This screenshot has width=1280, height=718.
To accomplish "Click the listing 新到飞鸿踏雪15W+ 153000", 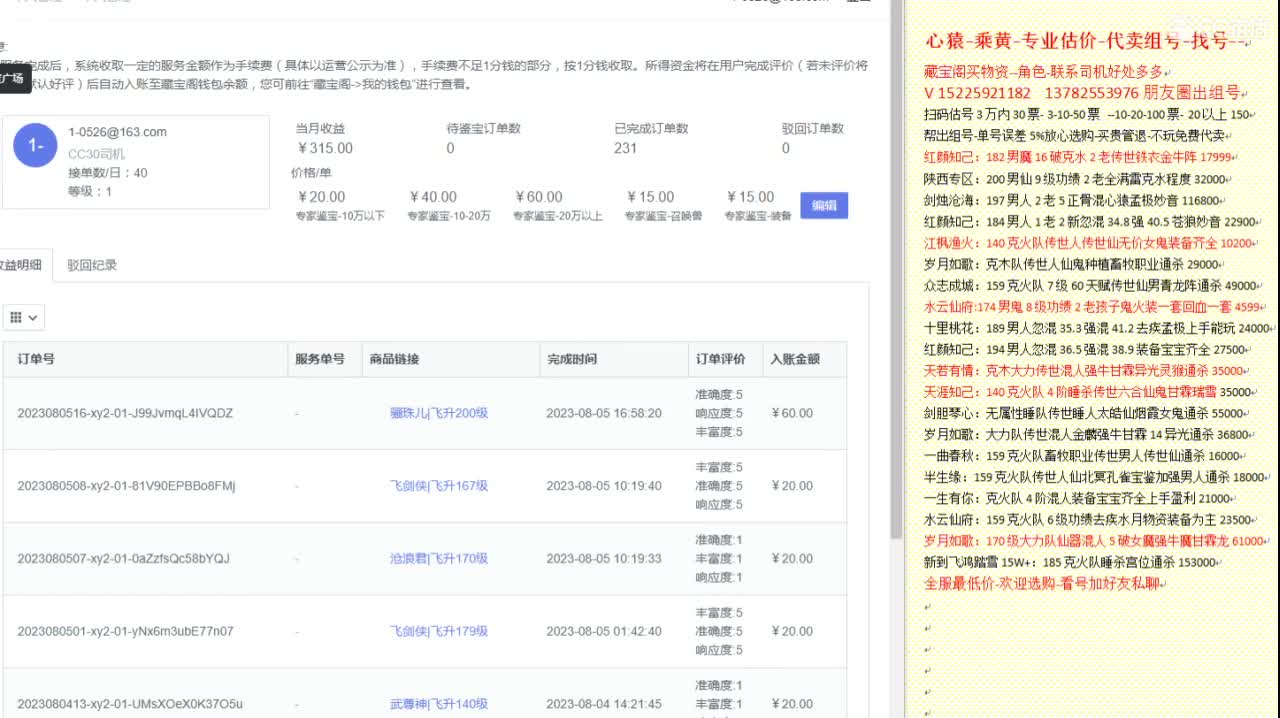I will pyautogui.click(x=1071, y=562).
